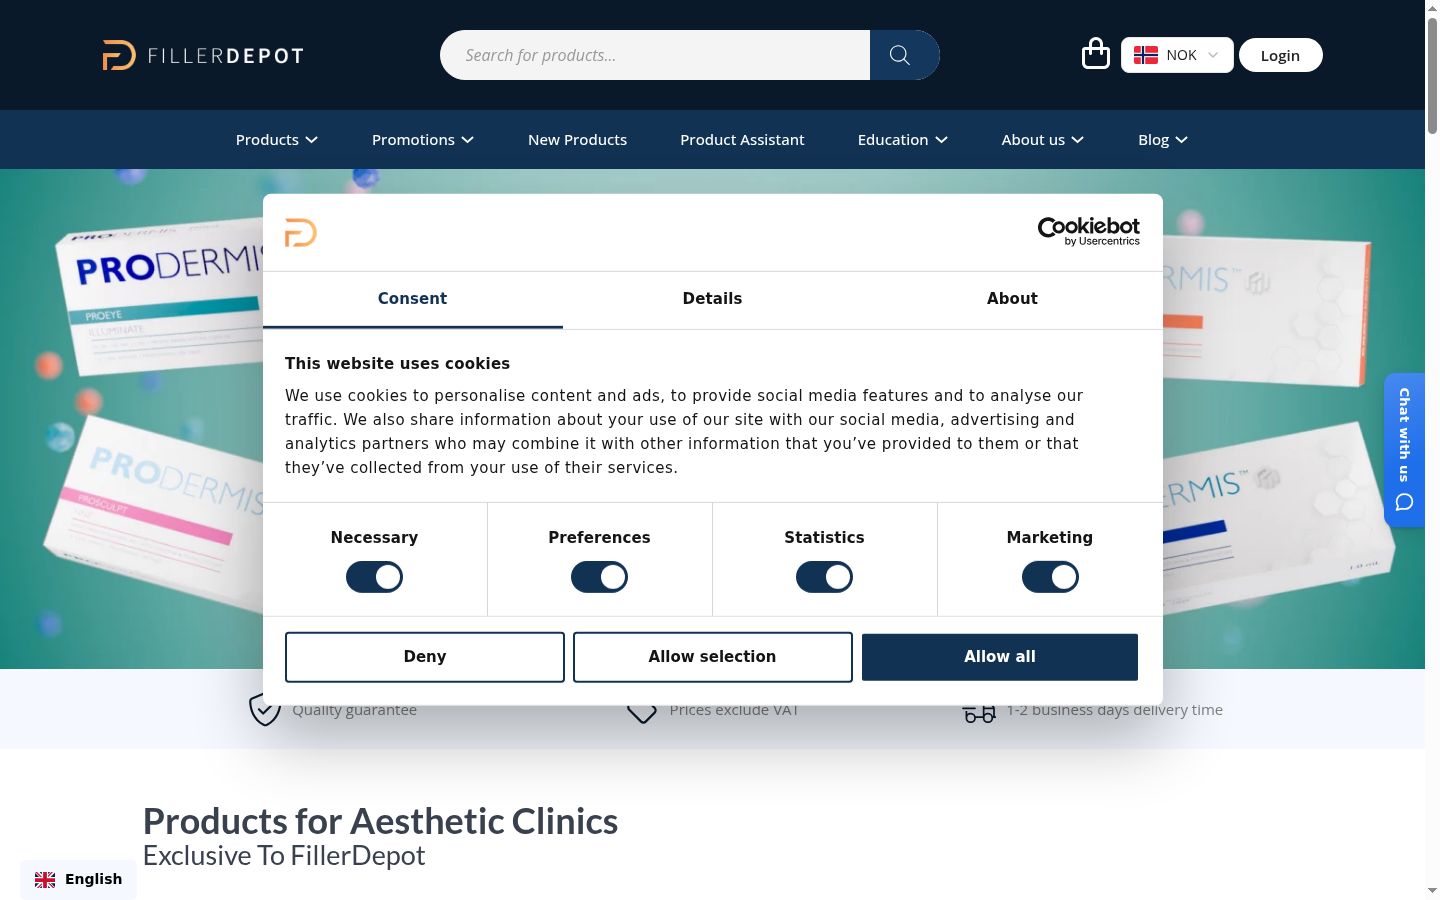Disable the Preferences cookies switch
The width and height of the screenshot is (1440, 900).
point(599,577)
